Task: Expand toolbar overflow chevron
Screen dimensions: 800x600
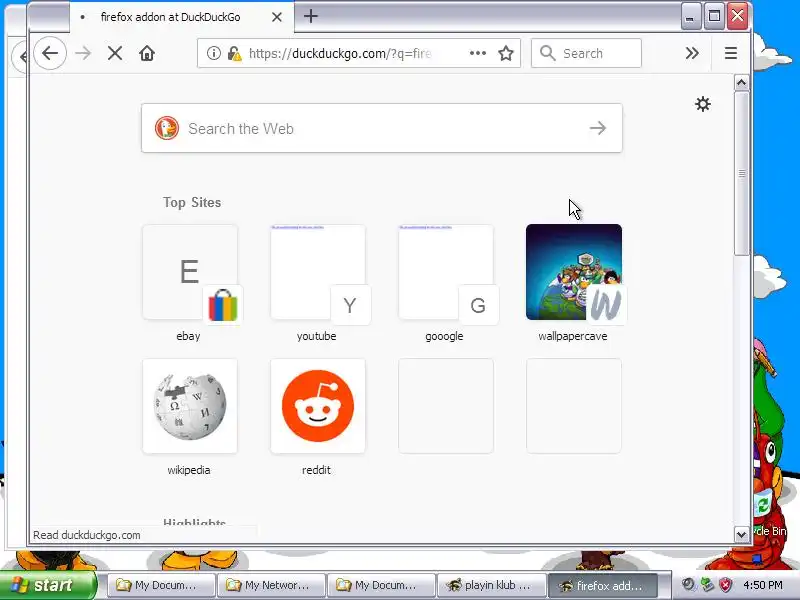Action: click(x=692, y=53)
